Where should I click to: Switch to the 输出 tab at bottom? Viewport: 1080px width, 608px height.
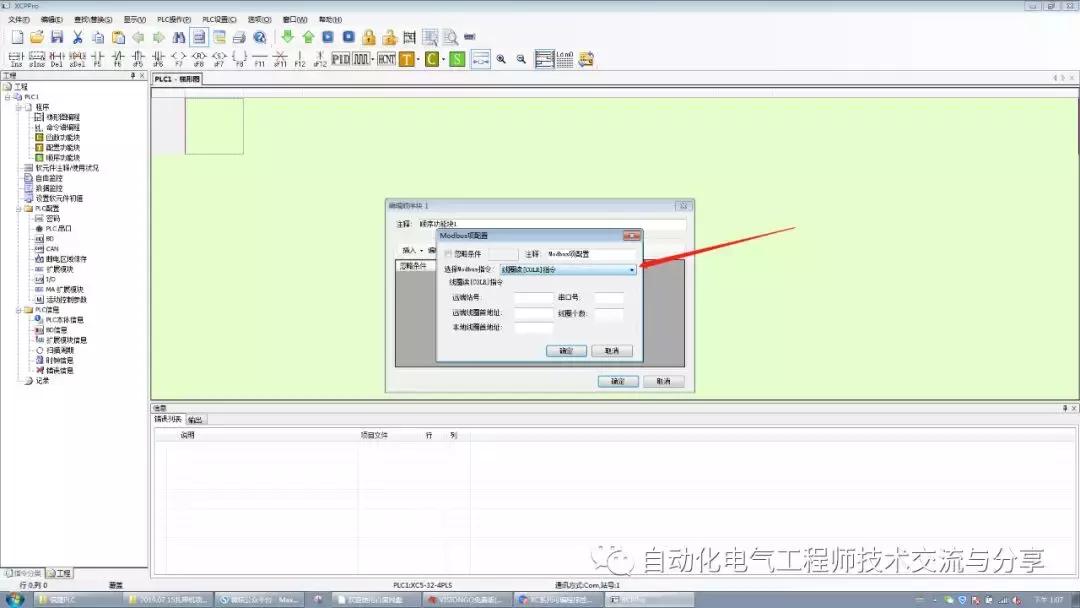pyautogui.click(x=193, y=419)
